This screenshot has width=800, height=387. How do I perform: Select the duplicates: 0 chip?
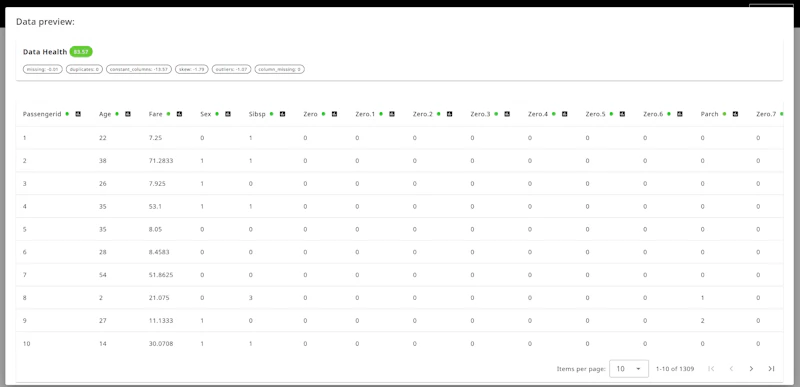(x=84, y=69)
